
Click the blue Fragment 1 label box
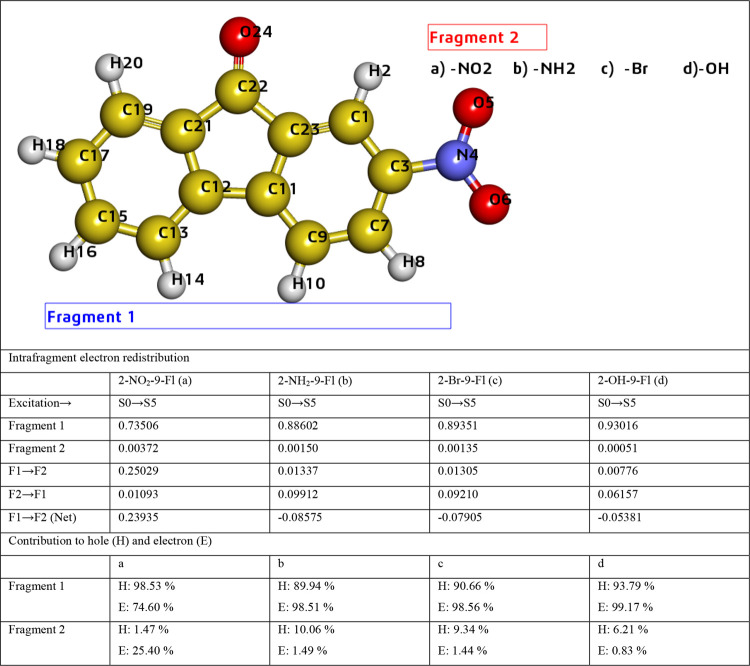(248, 316)
